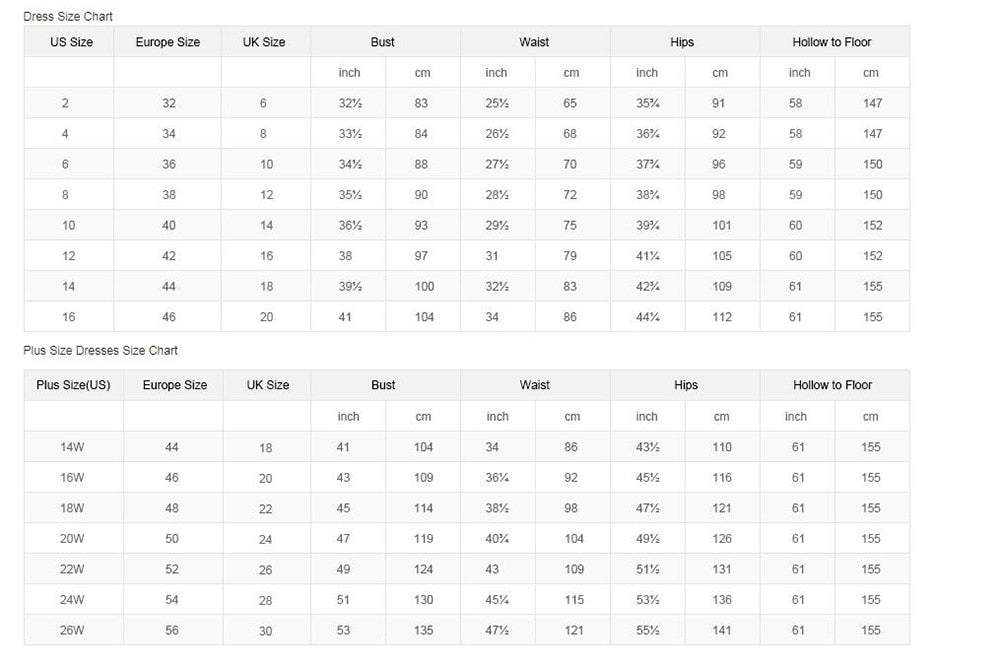The image size is (1000, 668).
Task: Click UK size 10 cell
Action: pyautogui.click(x=266, y=165)
